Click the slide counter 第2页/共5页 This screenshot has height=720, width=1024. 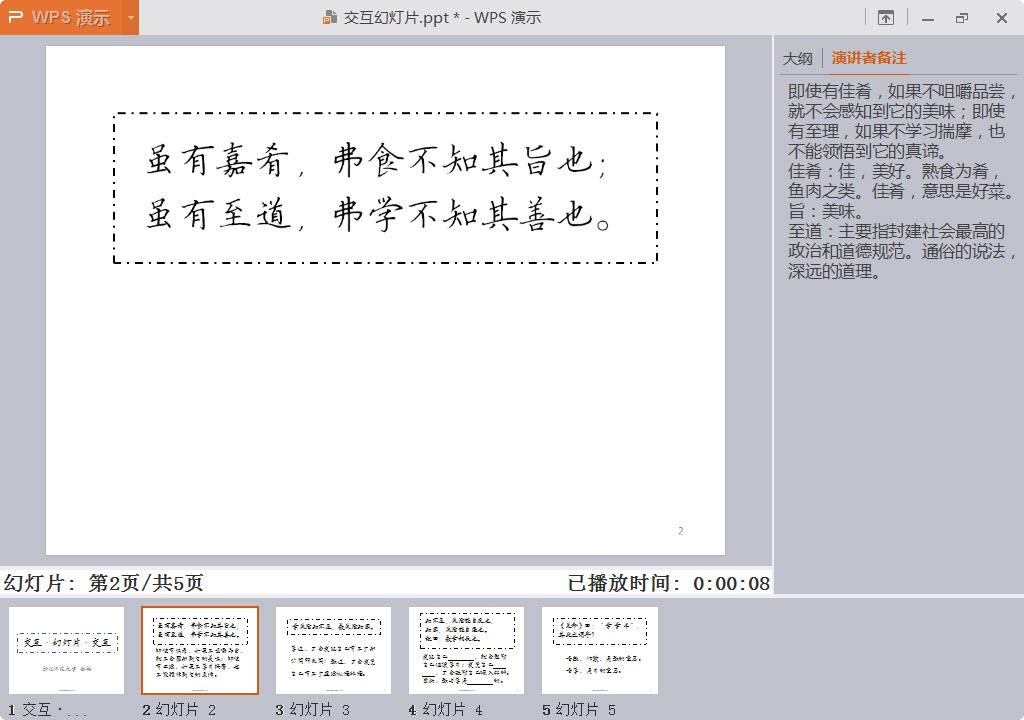point(146,583)
